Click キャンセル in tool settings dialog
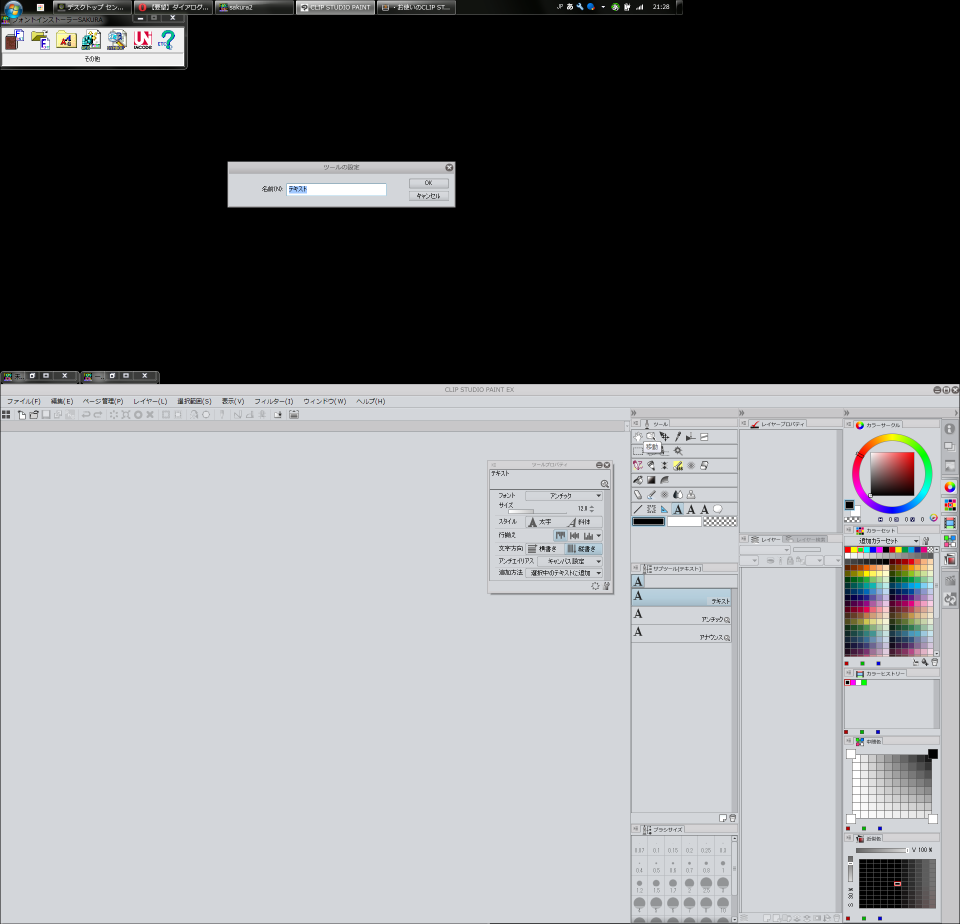Image resolution: width=960 pixels, height=924 pixels. pos(428,196)
